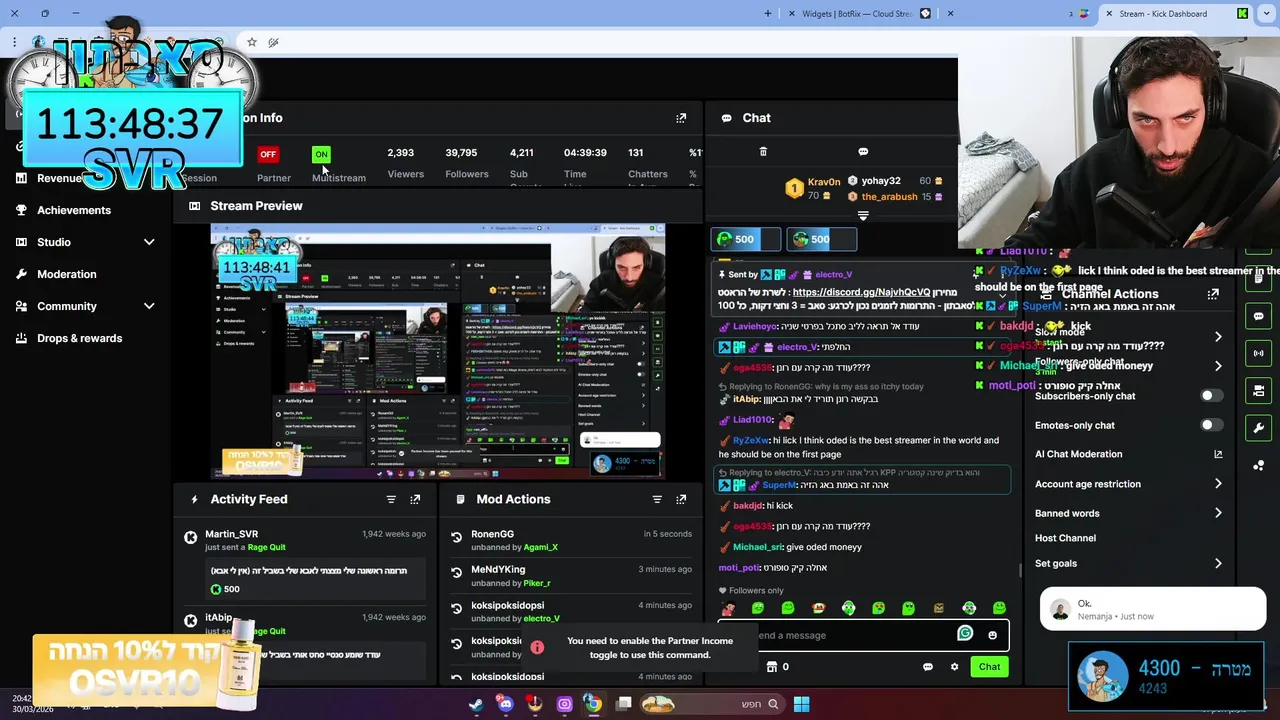Image resolution: width=1280 pixels, height=720 pixels.
Task: Open chat settings gear icon
Action: coord(954,667)
